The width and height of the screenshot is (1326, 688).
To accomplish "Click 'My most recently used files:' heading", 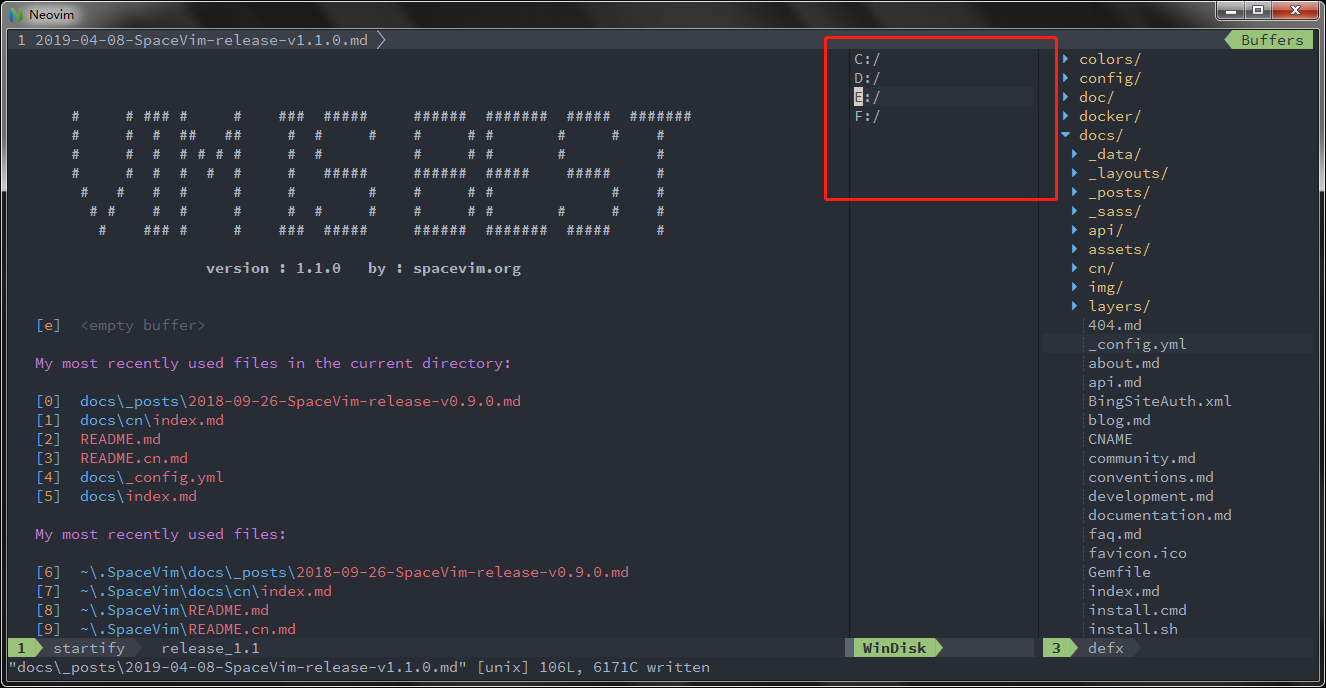I will [161, 534].
